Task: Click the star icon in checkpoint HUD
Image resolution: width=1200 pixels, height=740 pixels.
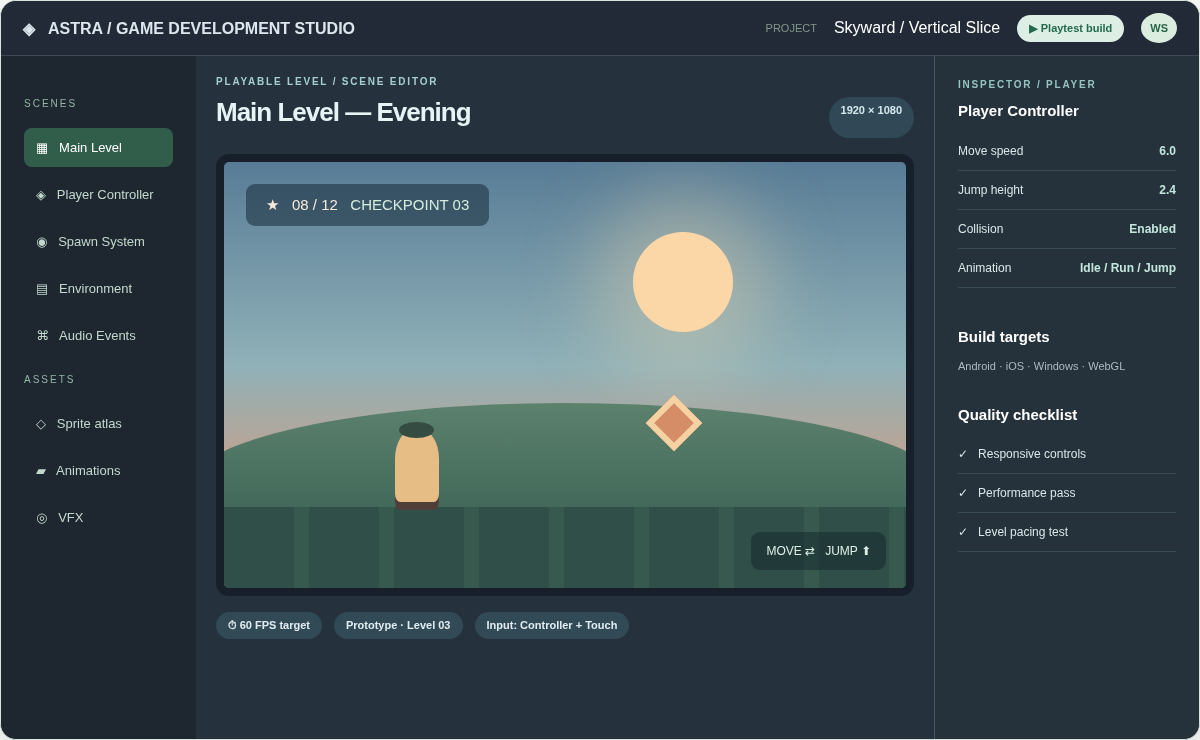Action: pos(273,204)
